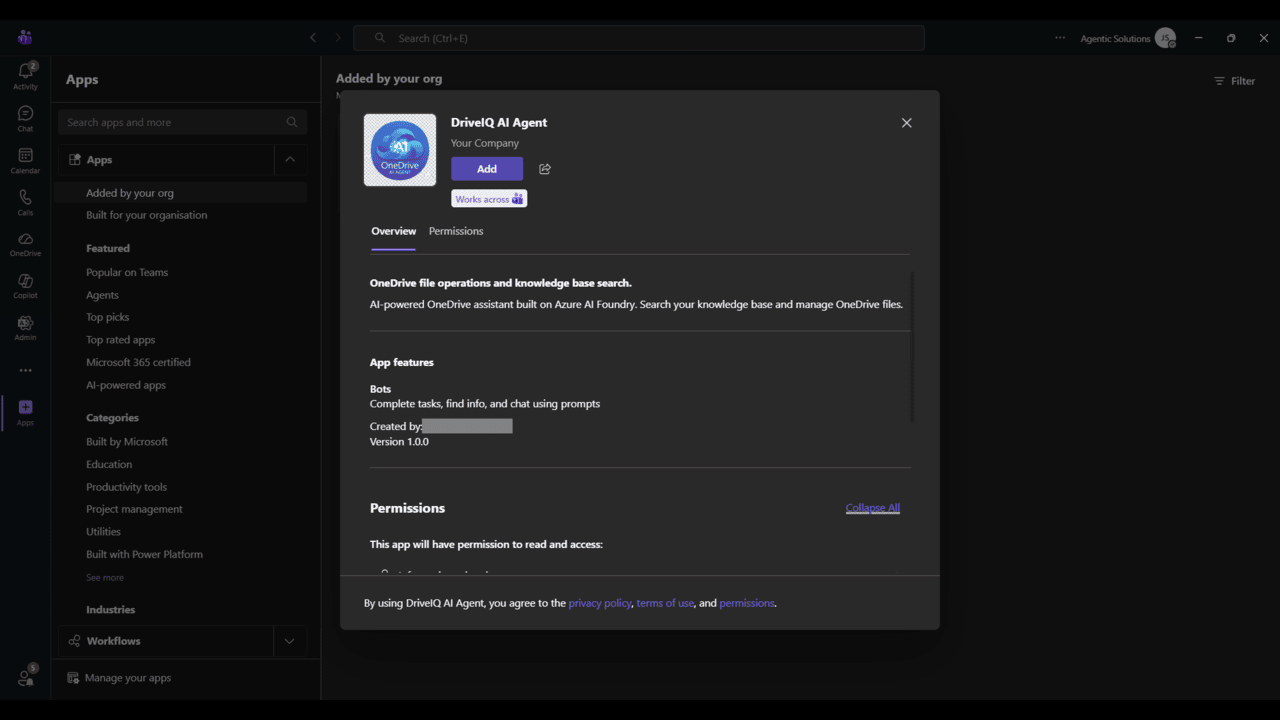Open Top rated apps

120,340
